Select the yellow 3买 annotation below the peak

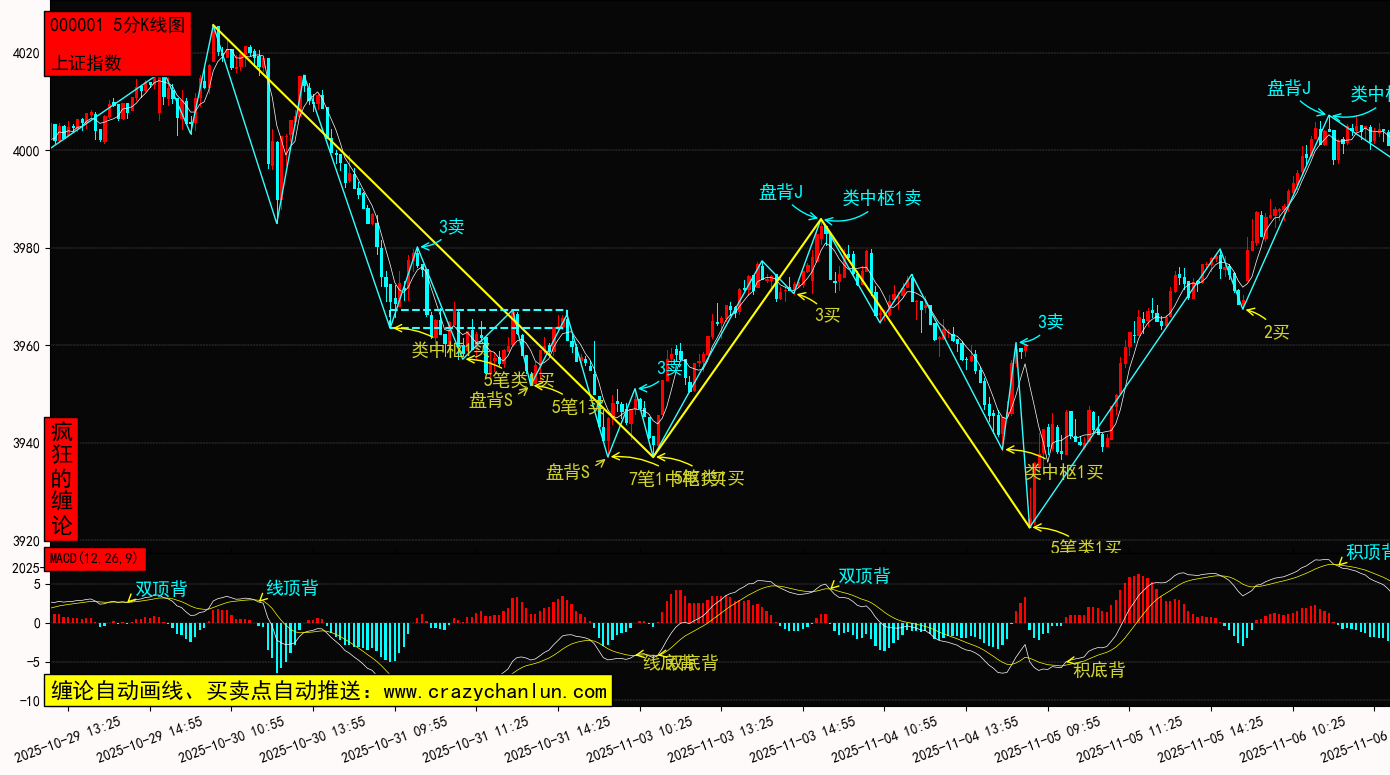[827, 315]
